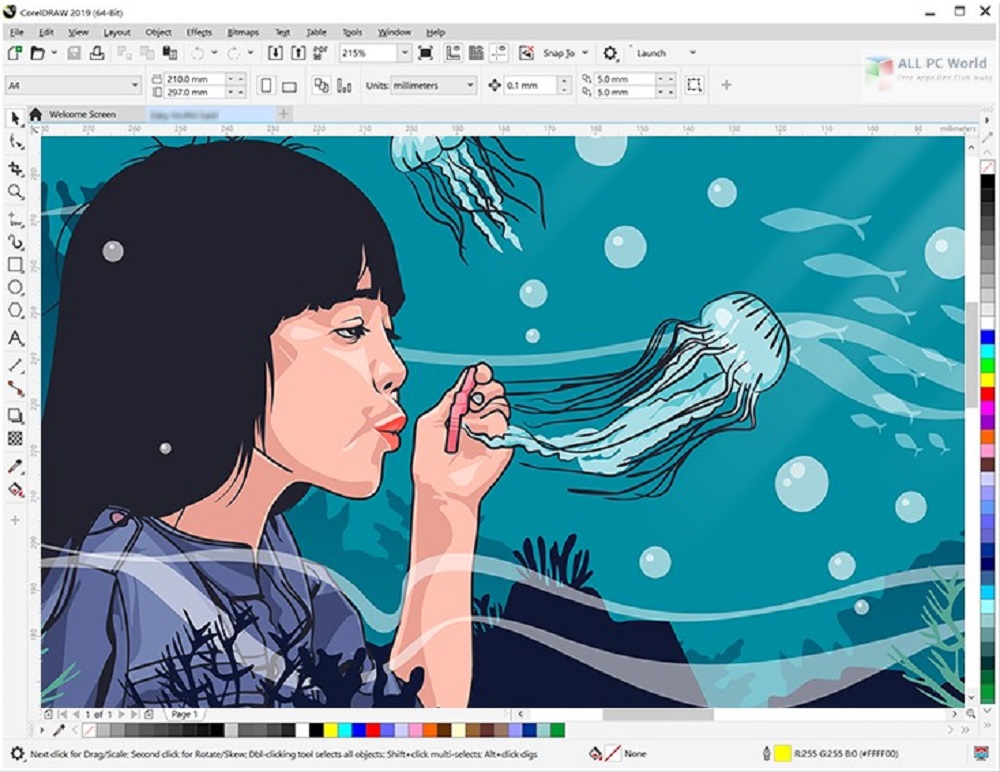Open the Object menu

point(158,32)
